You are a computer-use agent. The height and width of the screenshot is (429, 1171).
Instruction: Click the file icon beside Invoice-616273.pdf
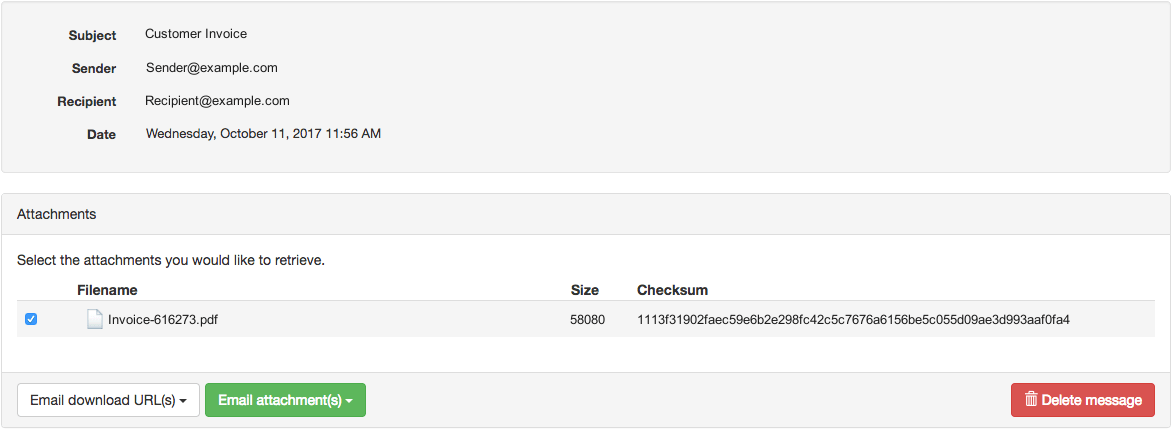point(94,320)
